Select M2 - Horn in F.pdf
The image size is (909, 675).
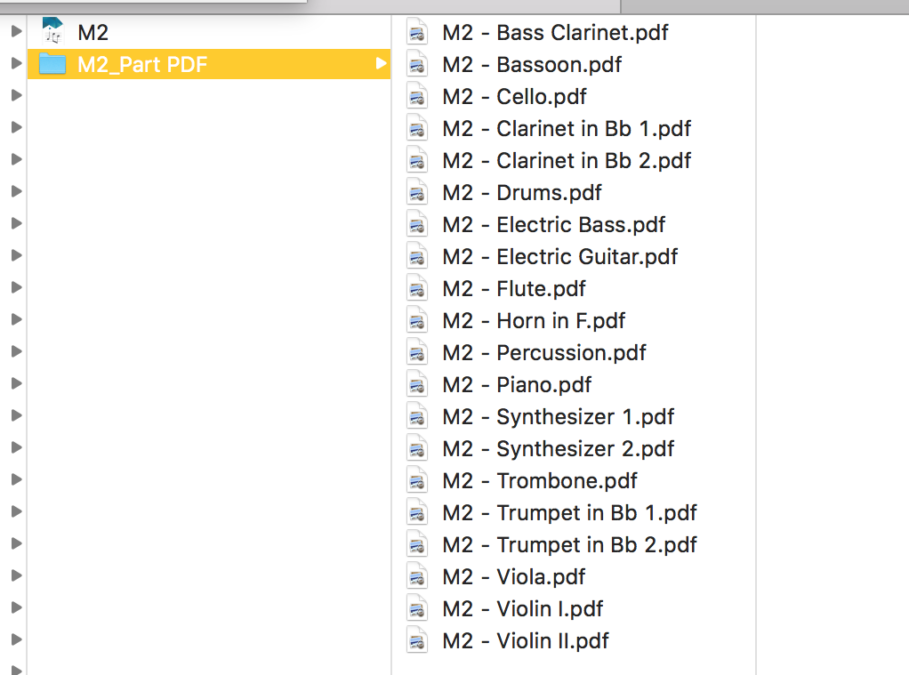[x=534, y=321]
